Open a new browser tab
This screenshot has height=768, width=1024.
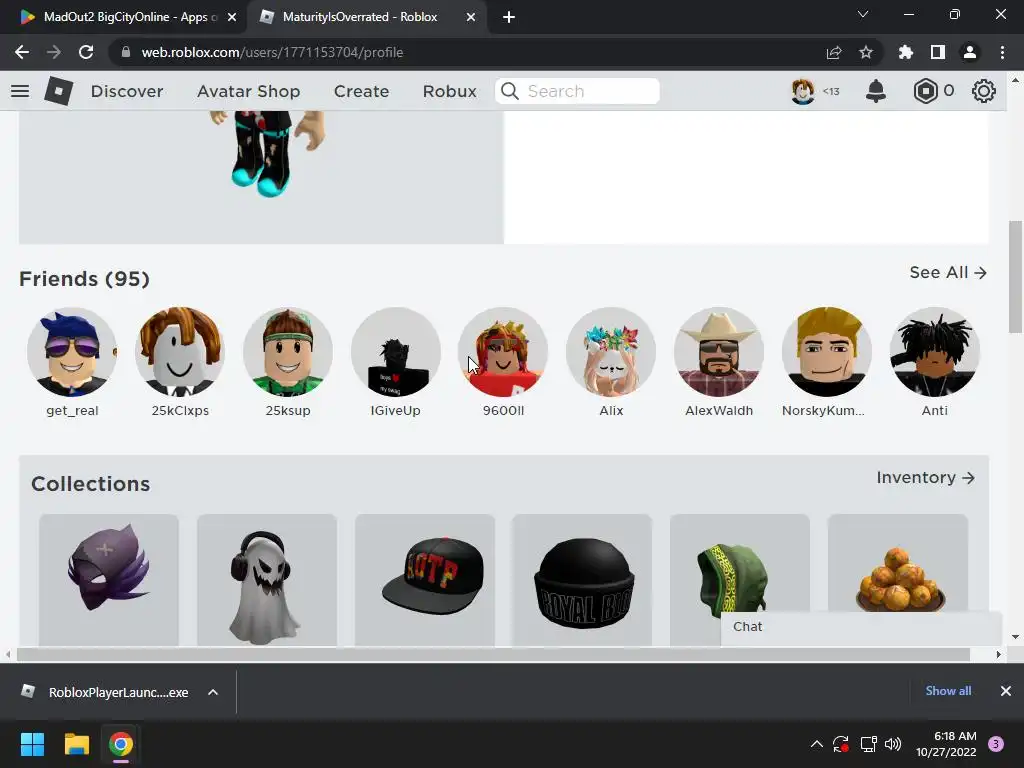(509, 17)
